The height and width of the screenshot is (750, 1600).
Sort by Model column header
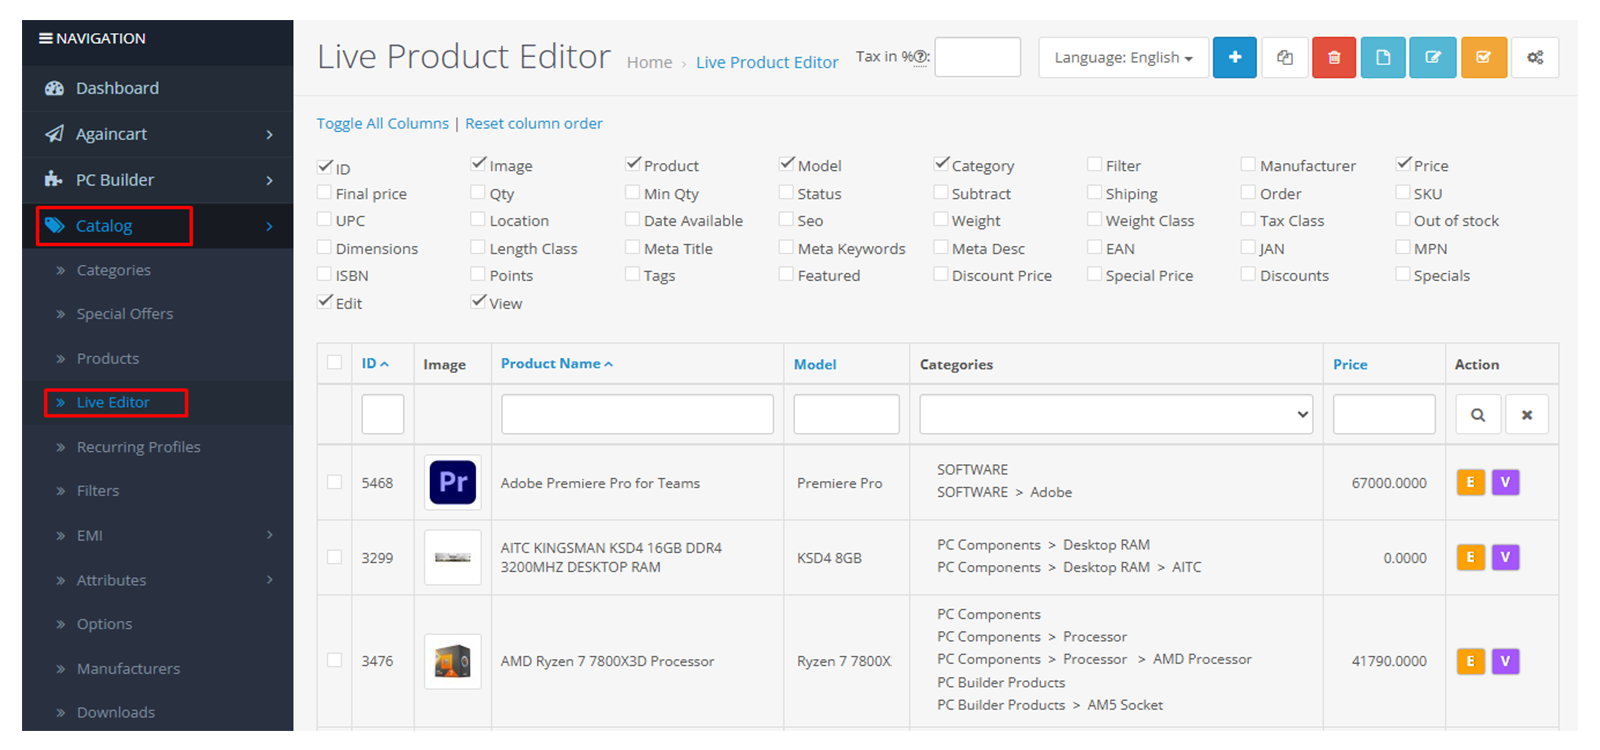point(815,365)
